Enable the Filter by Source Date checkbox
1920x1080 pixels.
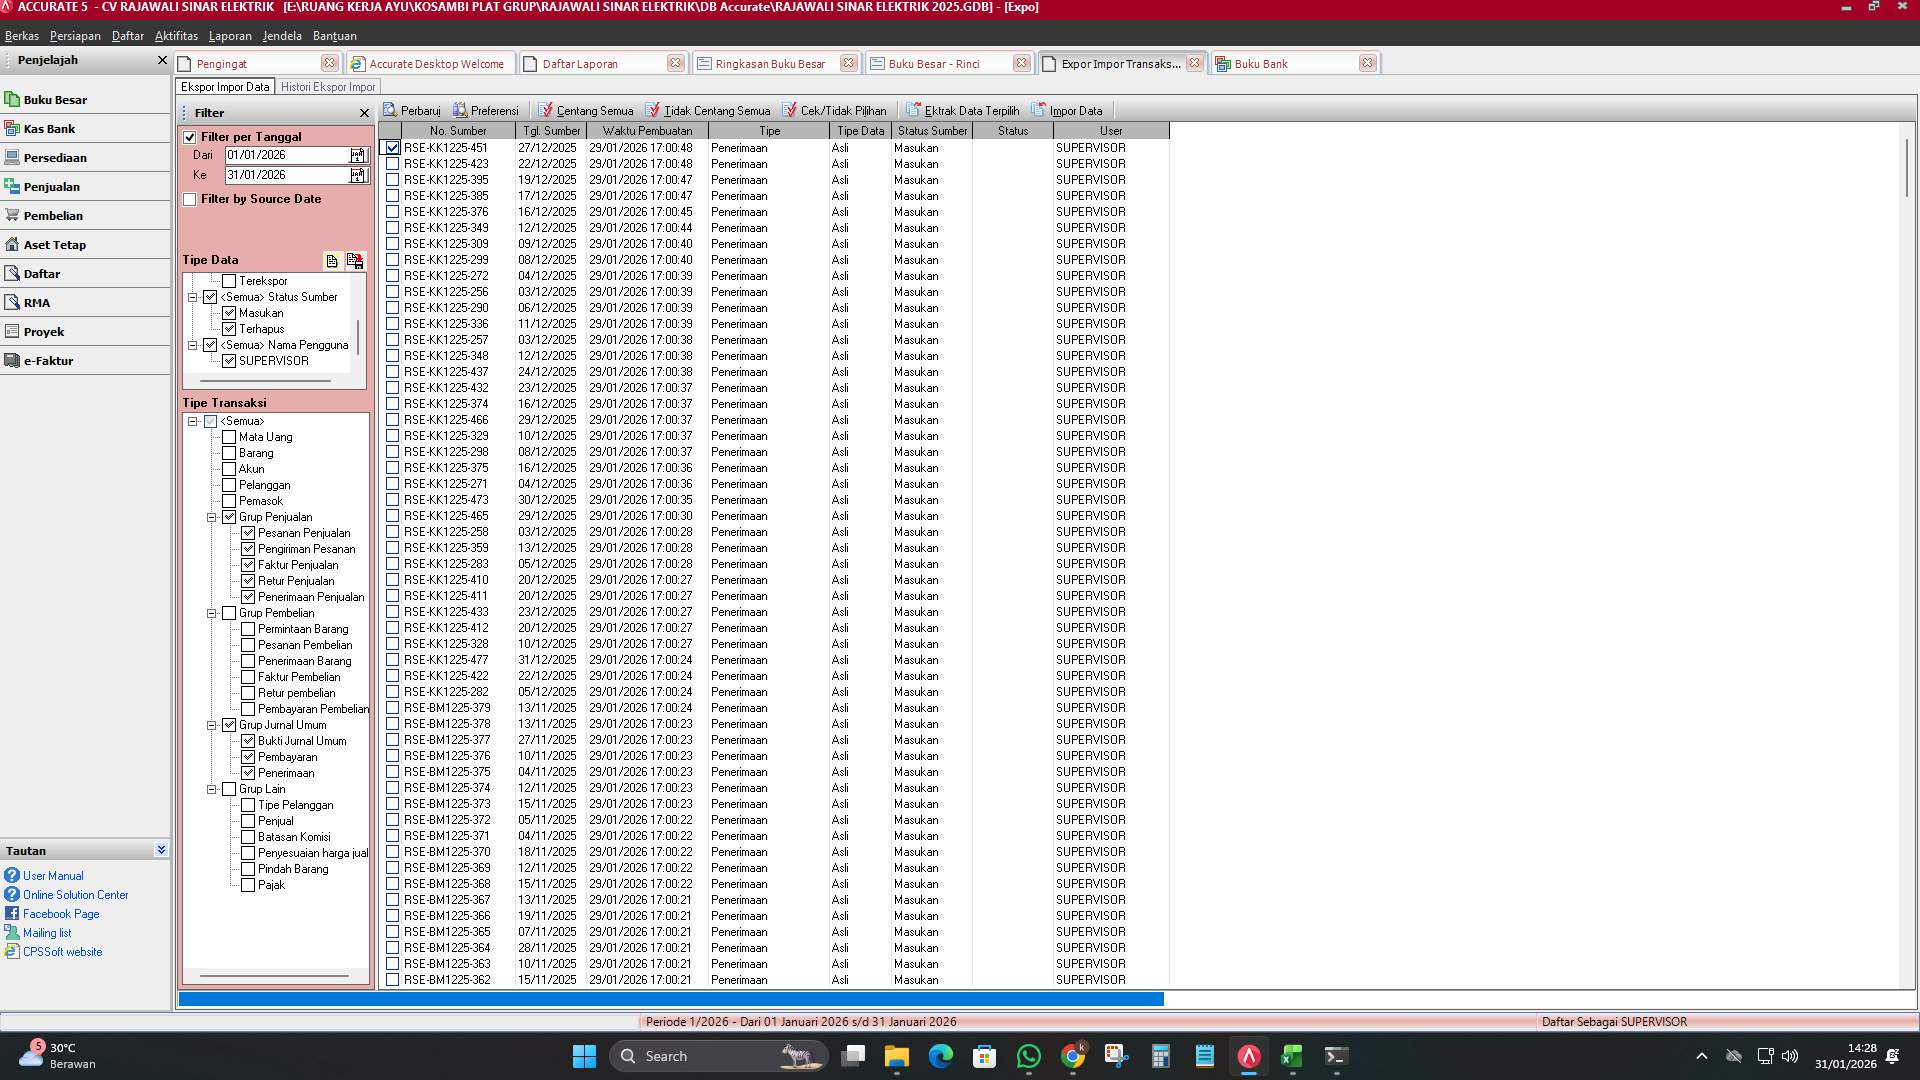190,199
